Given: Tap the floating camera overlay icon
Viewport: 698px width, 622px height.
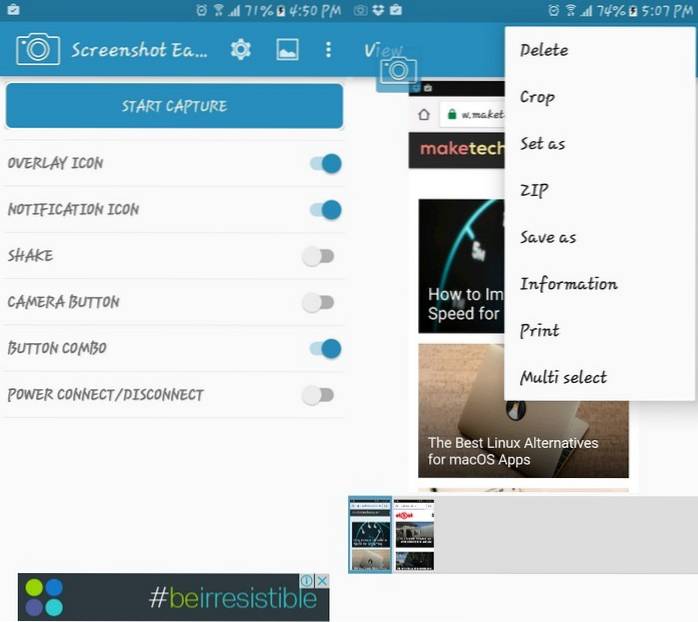Looking at the screenshot, I should click(x=397, y=71).
